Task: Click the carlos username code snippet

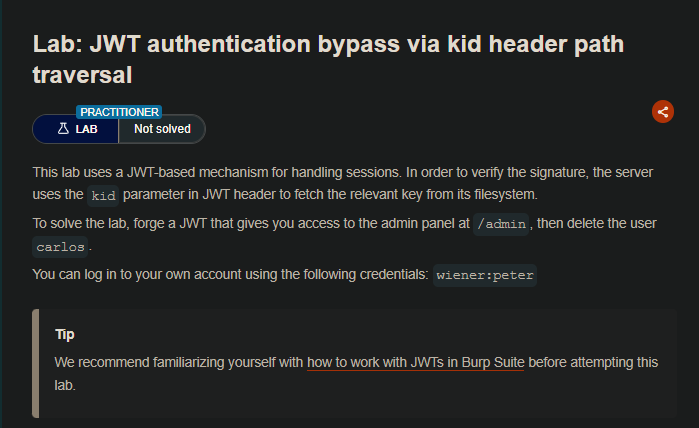Action: 60,247
